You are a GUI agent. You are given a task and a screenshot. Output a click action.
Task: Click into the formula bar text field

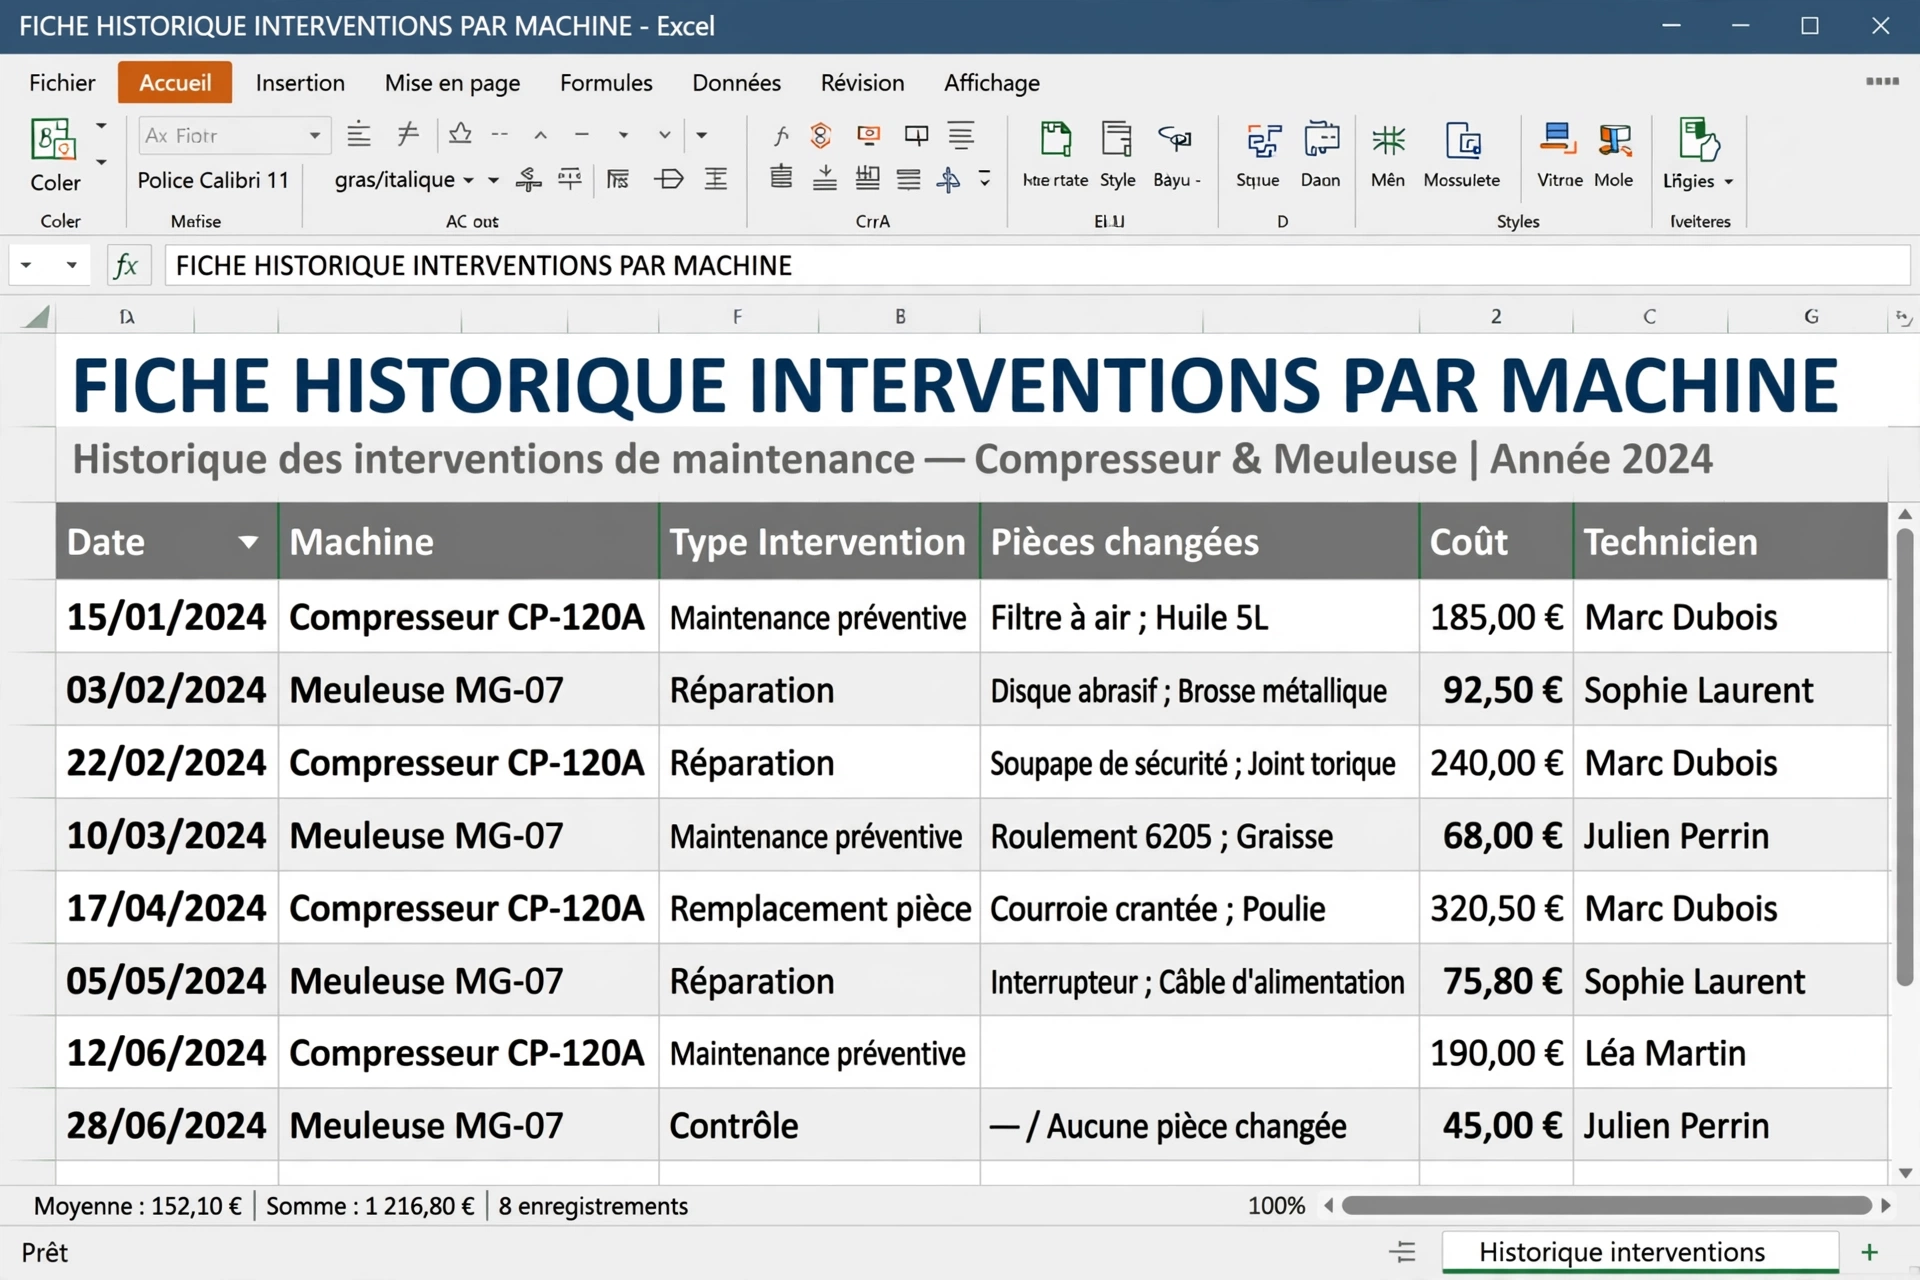pyautogui.click(x=1037, y=266)
